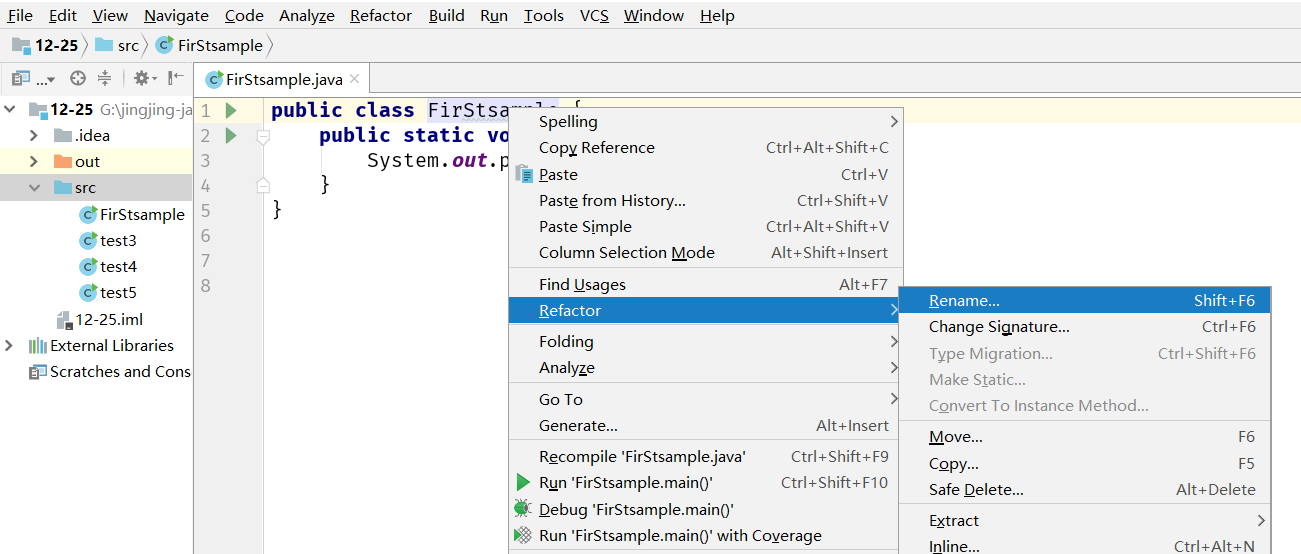The image size is (1301, 554).
Task: Click the Scroll from Source target icon
Action: point(77,78)
